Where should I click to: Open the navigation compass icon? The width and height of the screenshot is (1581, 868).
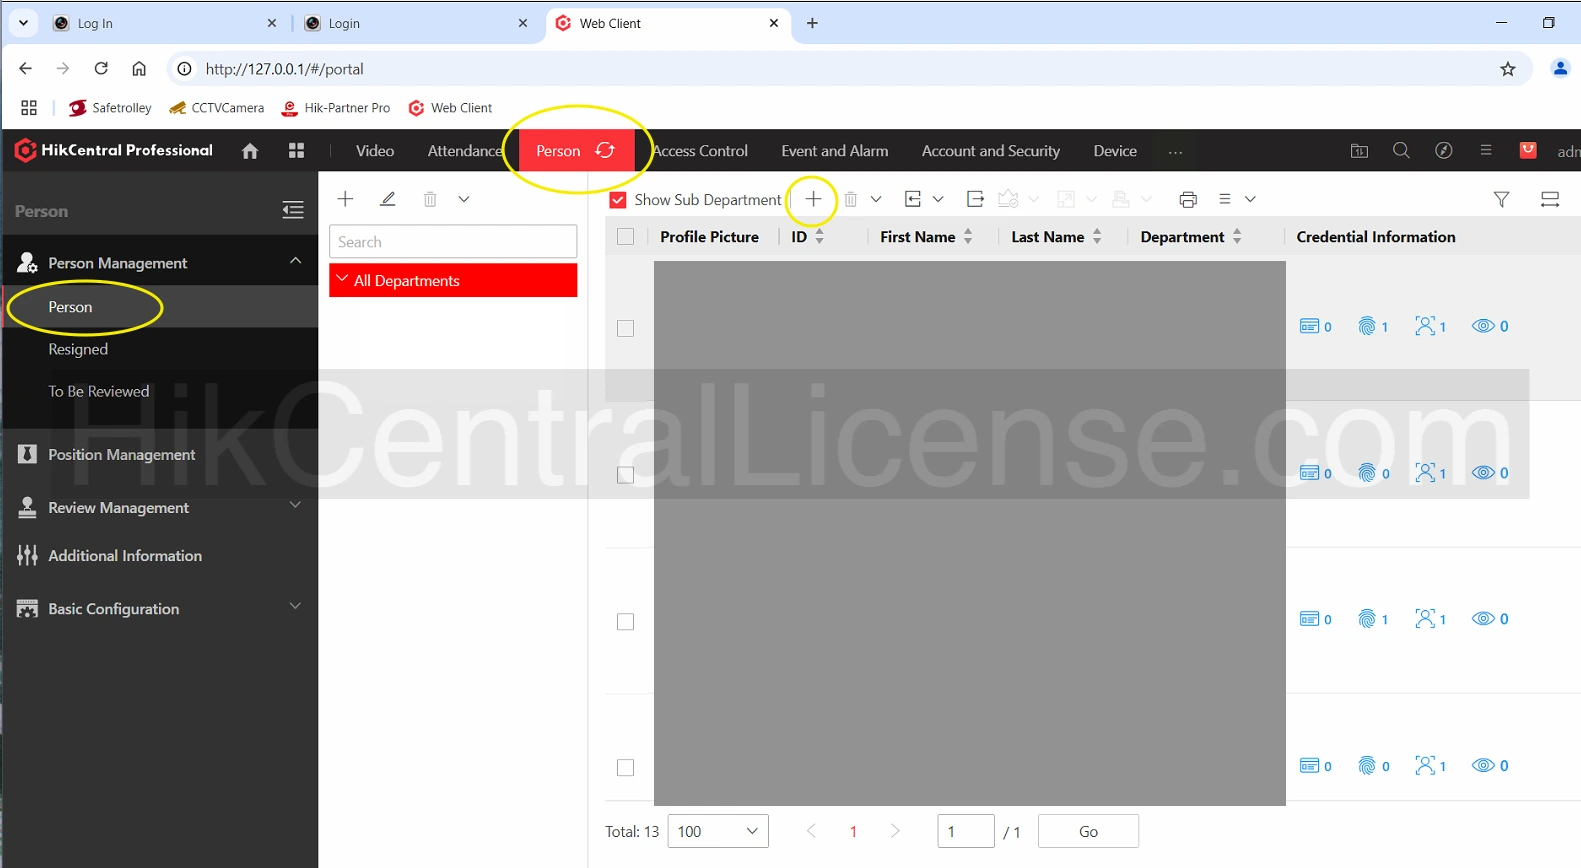pyautogui.click(x=1444, y=150)
